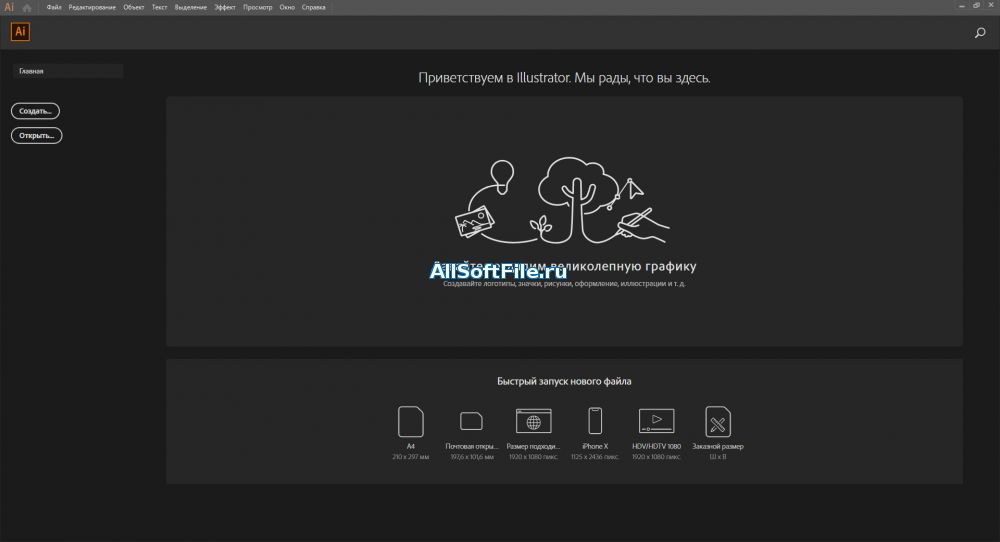Open the search magnifier icon
The width and height of the screenshot is (1000, 542).
[980, 33]
